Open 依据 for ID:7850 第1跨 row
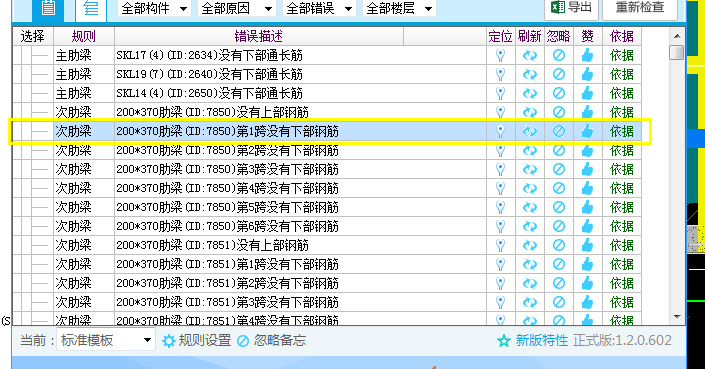Image resolution: width=705 pixels, height=369 pixels. [x=622, y=131]
